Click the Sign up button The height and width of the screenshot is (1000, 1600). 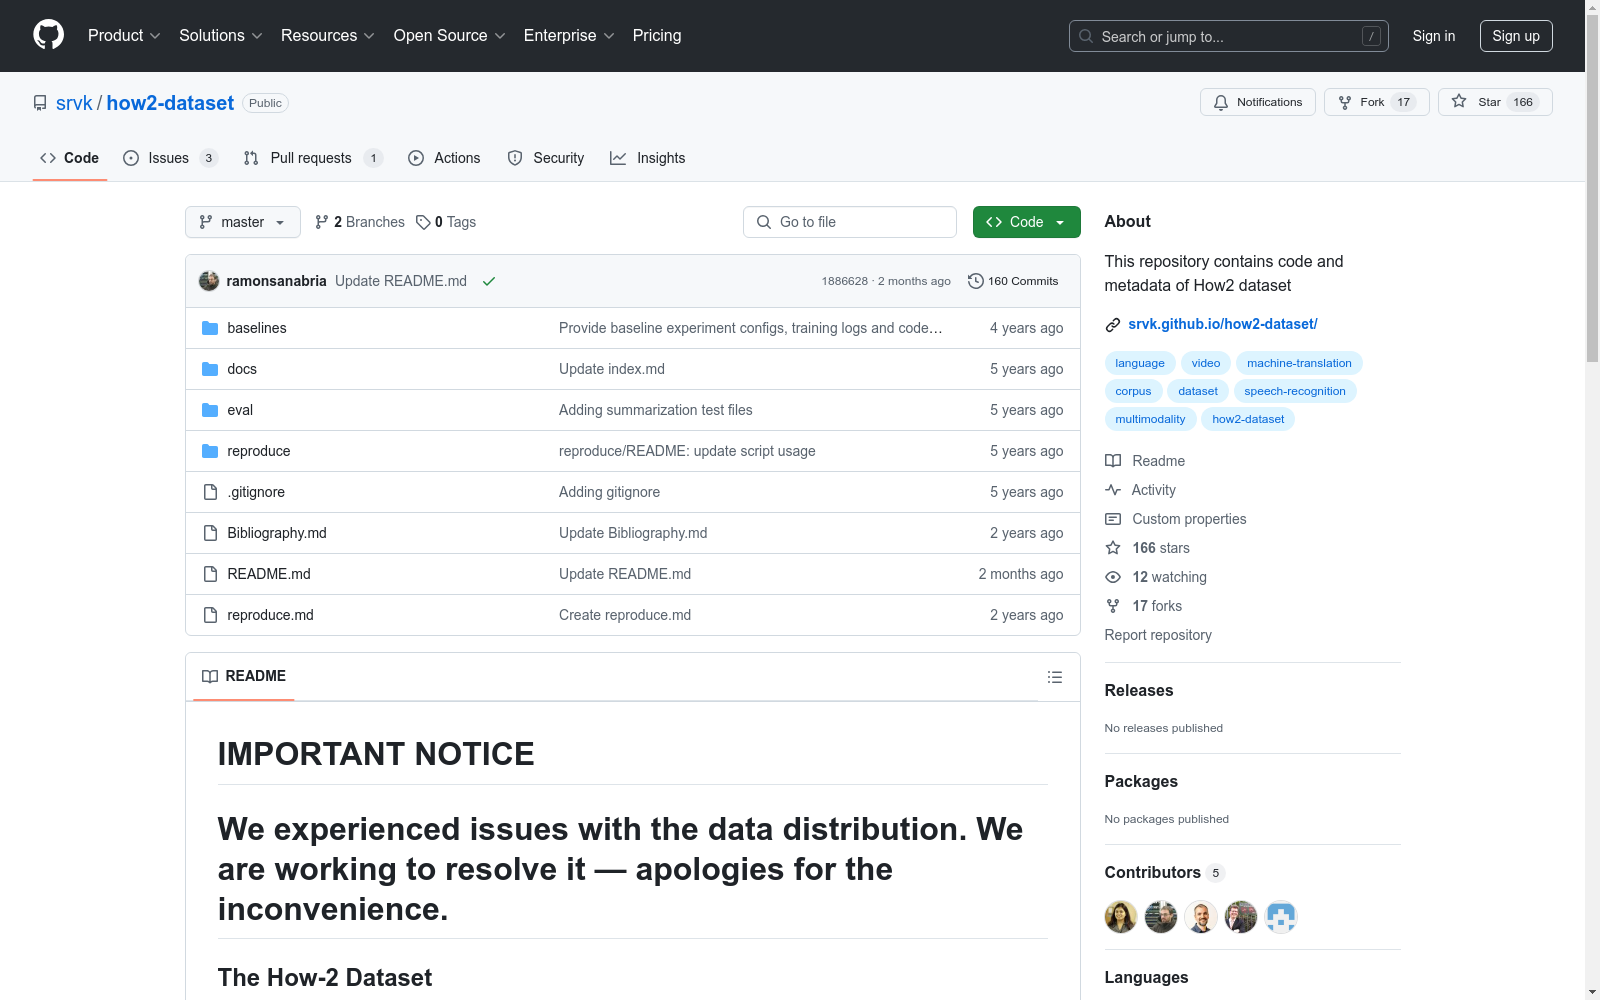pyautogui.click(x=1516, y=36)
